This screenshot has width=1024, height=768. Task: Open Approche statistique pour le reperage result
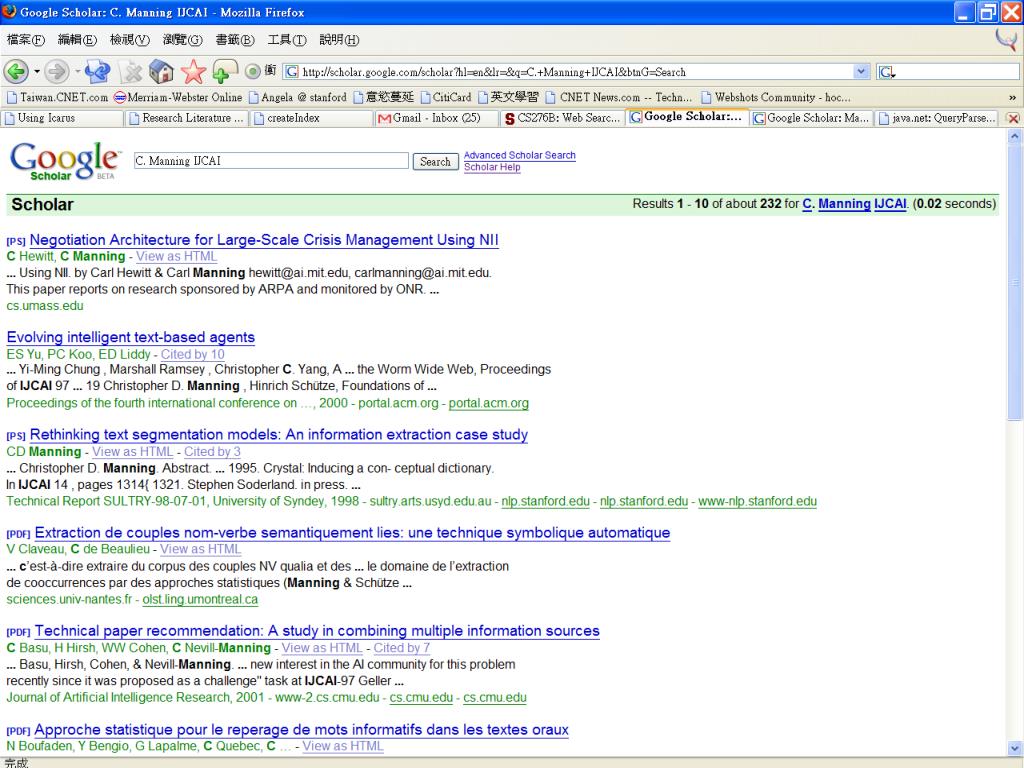point(302,729)
